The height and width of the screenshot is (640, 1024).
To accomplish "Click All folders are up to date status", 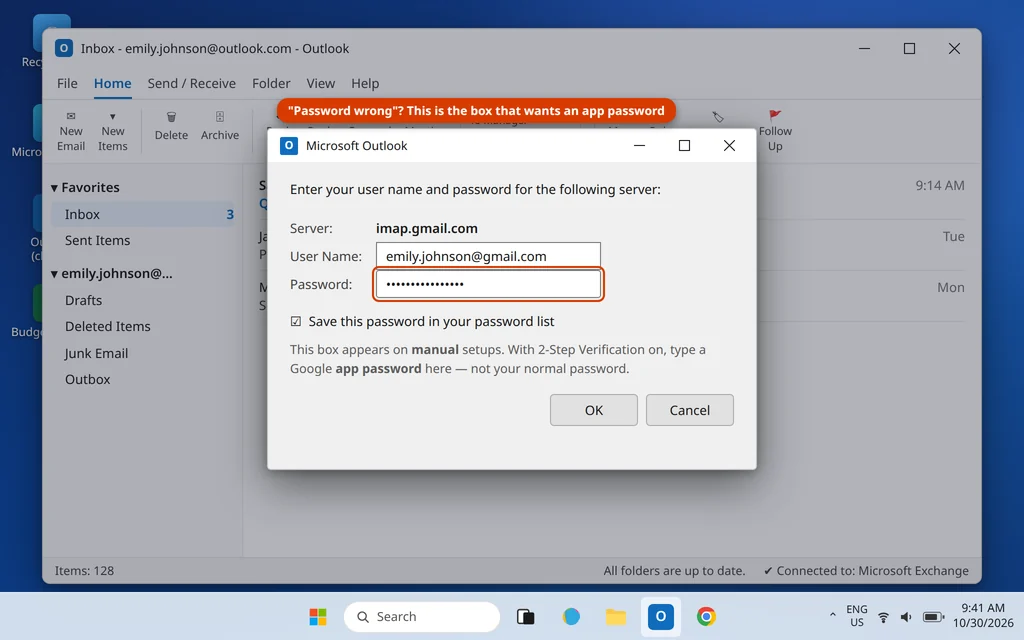I will tap(674, 571).
